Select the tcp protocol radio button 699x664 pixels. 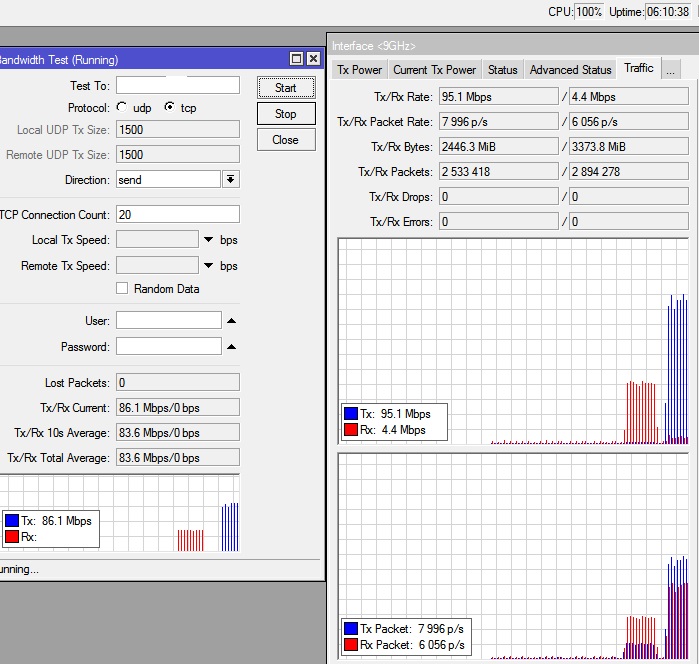tap(169, 107)
